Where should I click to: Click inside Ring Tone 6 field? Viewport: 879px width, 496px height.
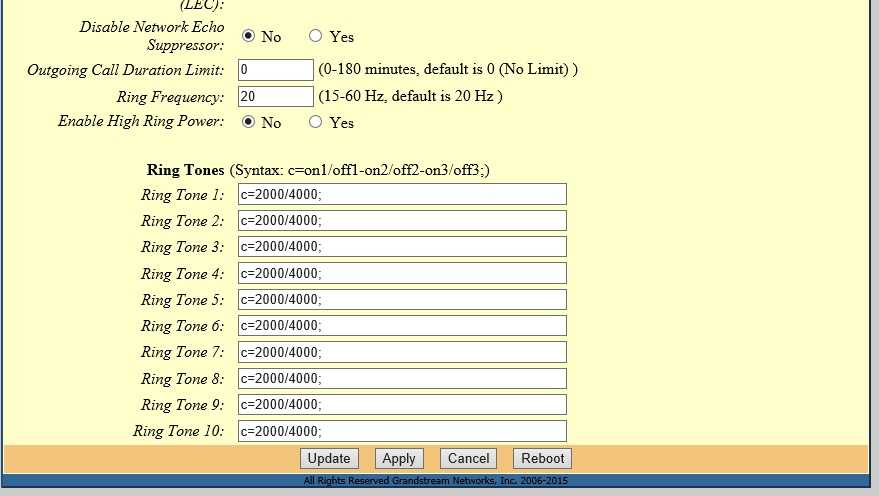[x=402, y=326]
